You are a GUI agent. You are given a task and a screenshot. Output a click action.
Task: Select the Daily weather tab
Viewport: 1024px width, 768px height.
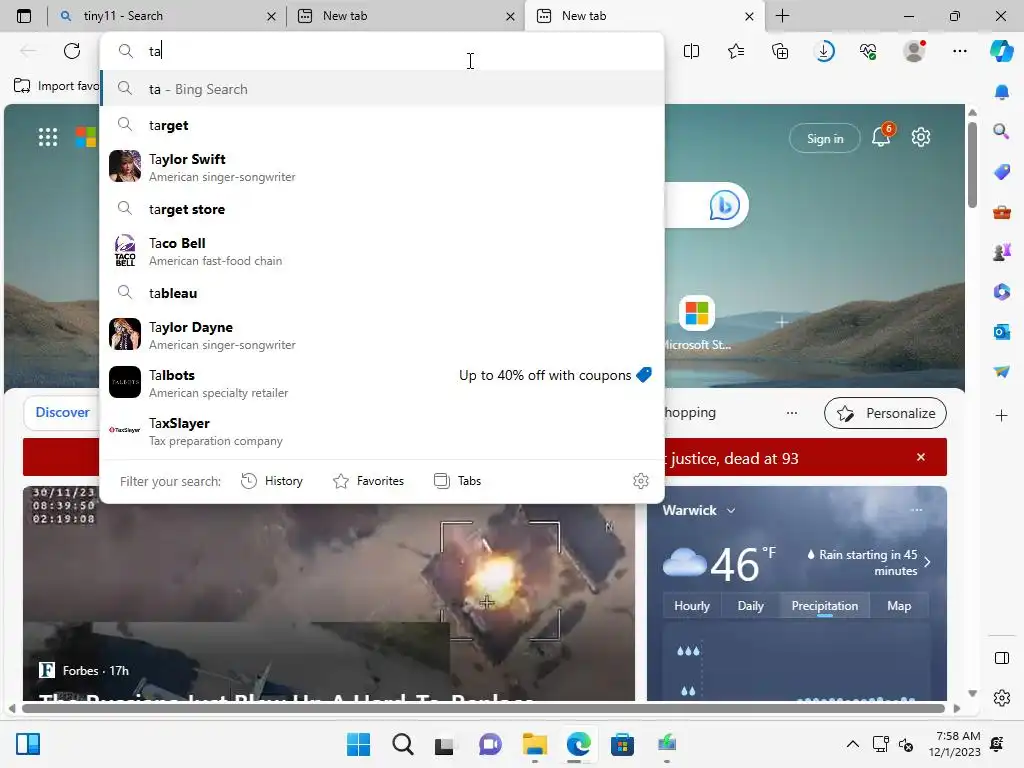pos(750,606)
